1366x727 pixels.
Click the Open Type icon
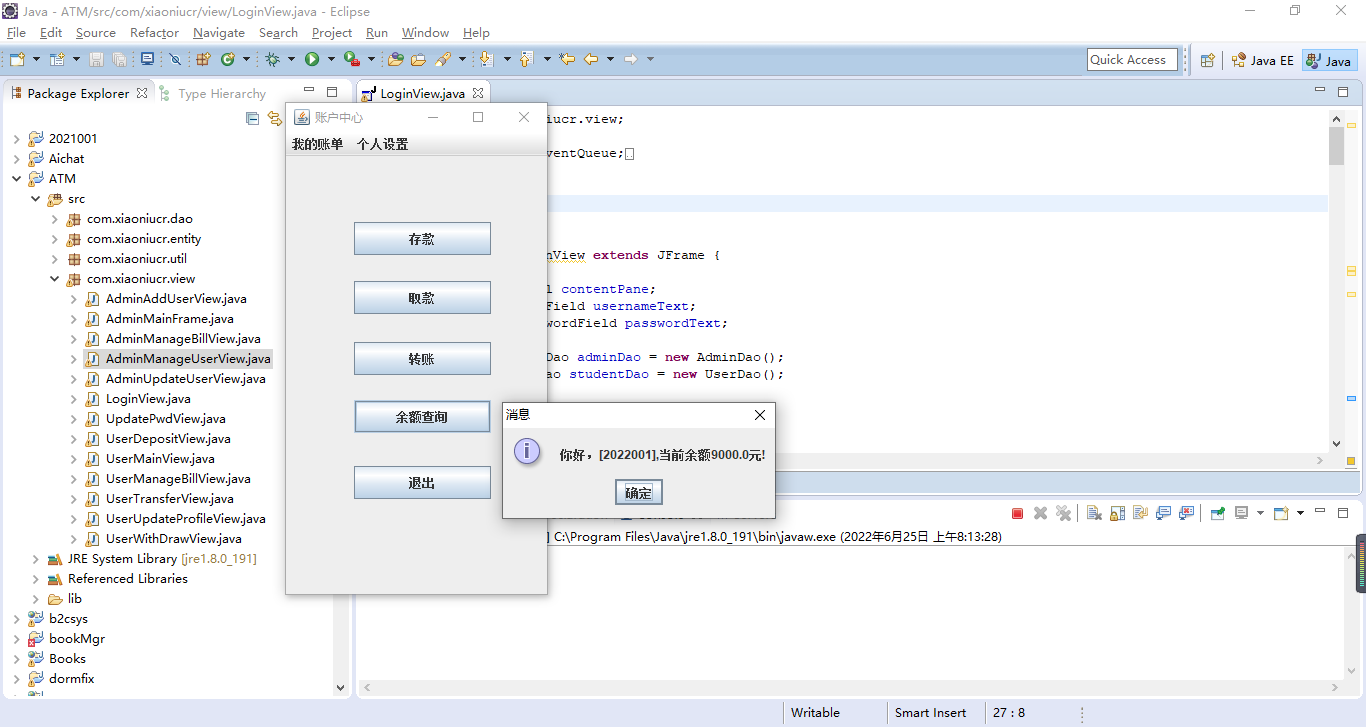pyautogui.click(x=395, y=60)
